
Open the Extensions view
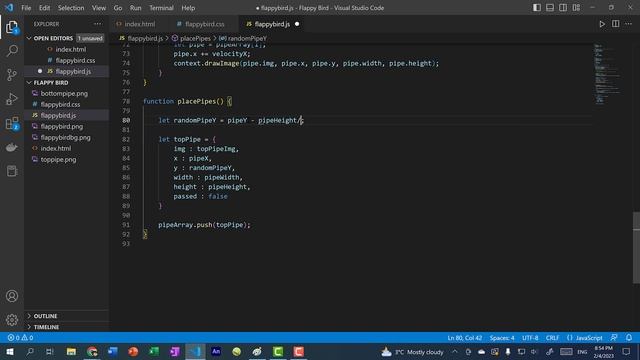click(12, 123)
